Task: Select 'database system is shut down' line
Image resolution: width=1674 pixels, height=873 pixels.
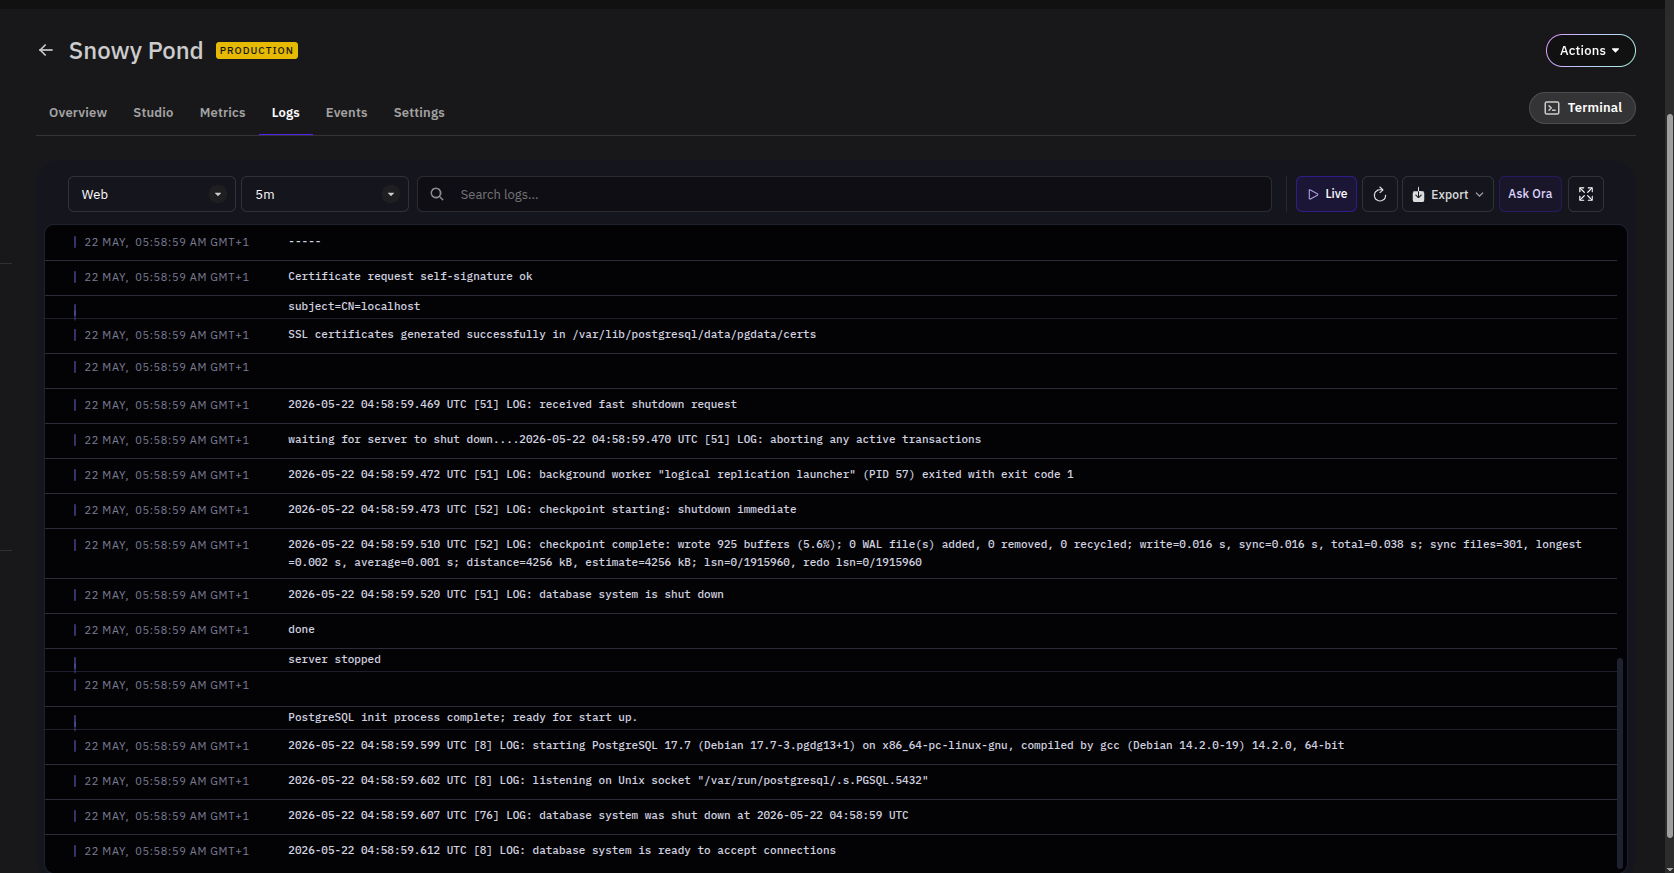Action: [x=831, y=595]
